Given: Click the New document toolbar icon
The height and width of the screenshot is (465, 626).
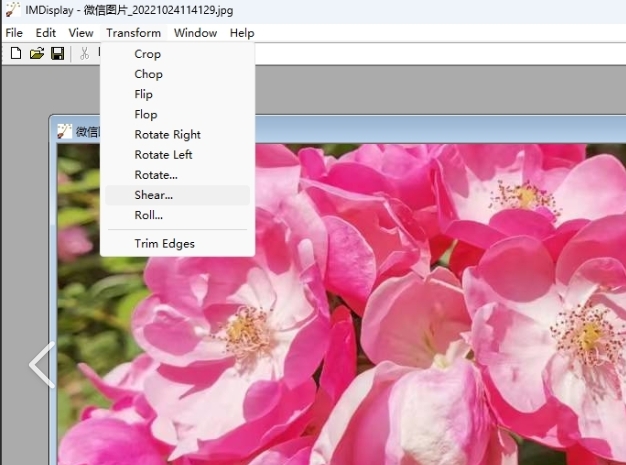Looking at the screenshot, I should point(16,53).
